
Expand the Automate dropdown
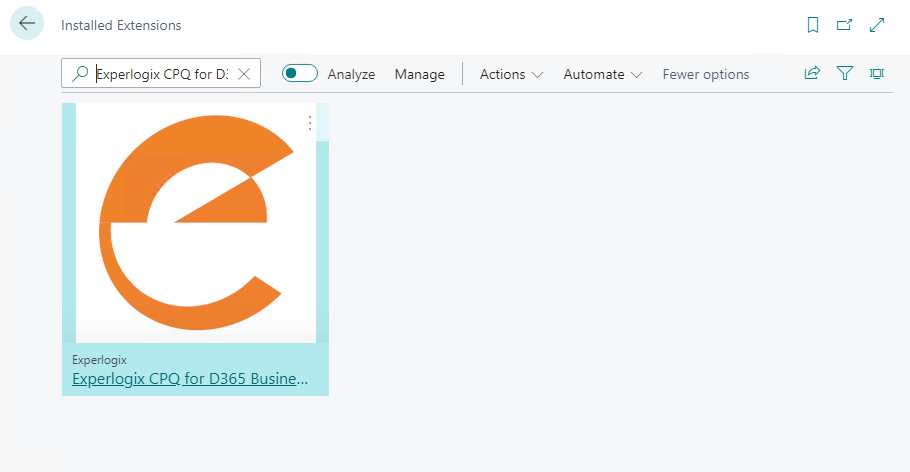[602, 74]
